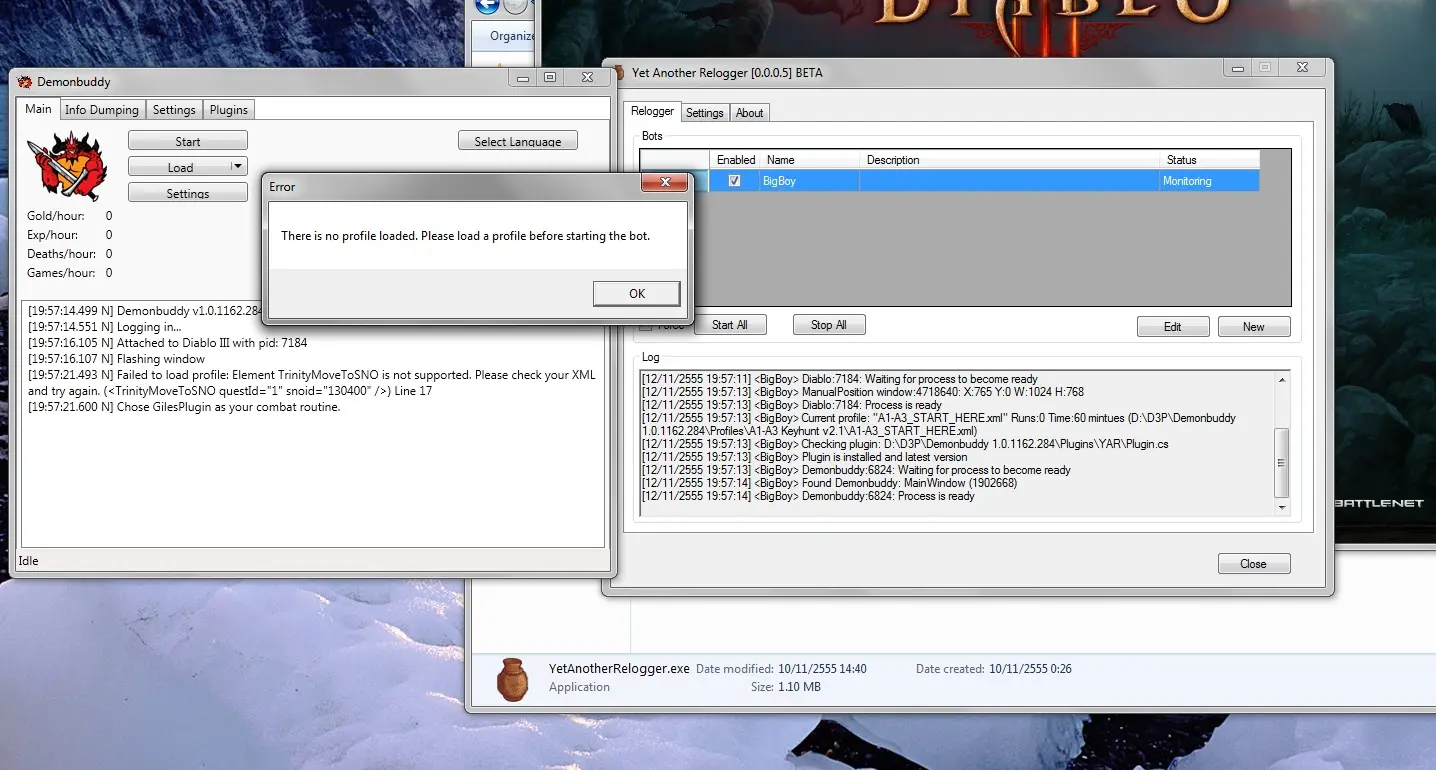
Task: Toggle the Force checkbox in Relogger
Action: pos(647,326)
